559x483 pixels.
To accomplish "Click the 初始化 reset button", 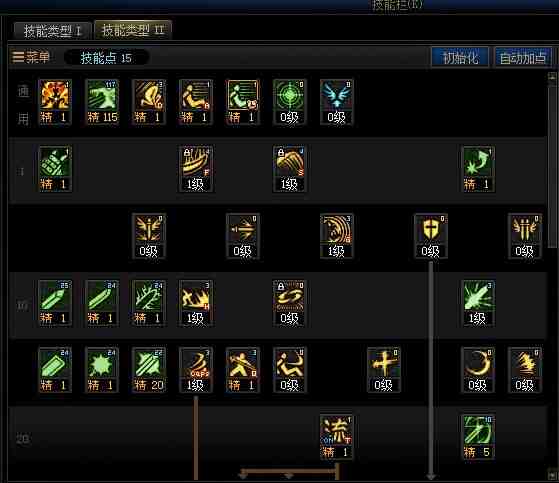I will coord(460,57).
